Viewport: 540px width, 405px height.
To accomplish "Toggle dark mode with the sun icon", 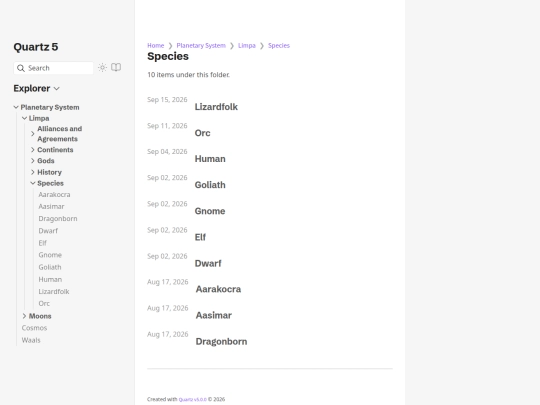I will (102, 68).
